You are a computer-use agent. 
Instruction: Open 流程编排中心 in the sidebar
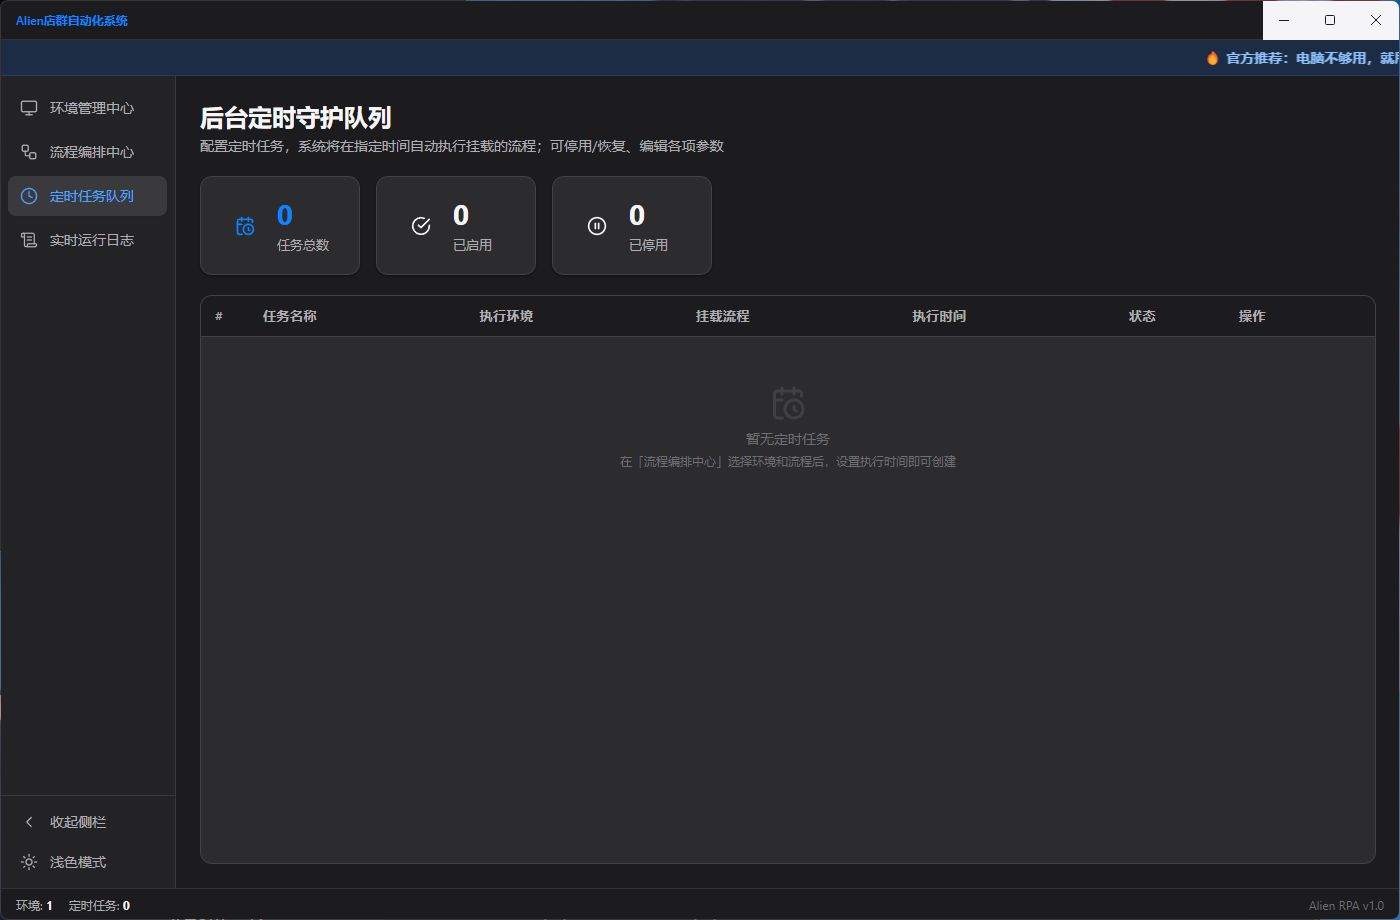[87, 152]
